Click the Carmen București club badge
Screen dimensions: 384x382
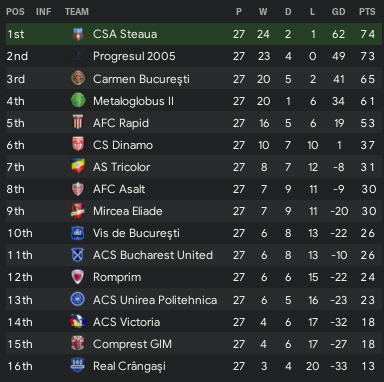coord(78,79)
